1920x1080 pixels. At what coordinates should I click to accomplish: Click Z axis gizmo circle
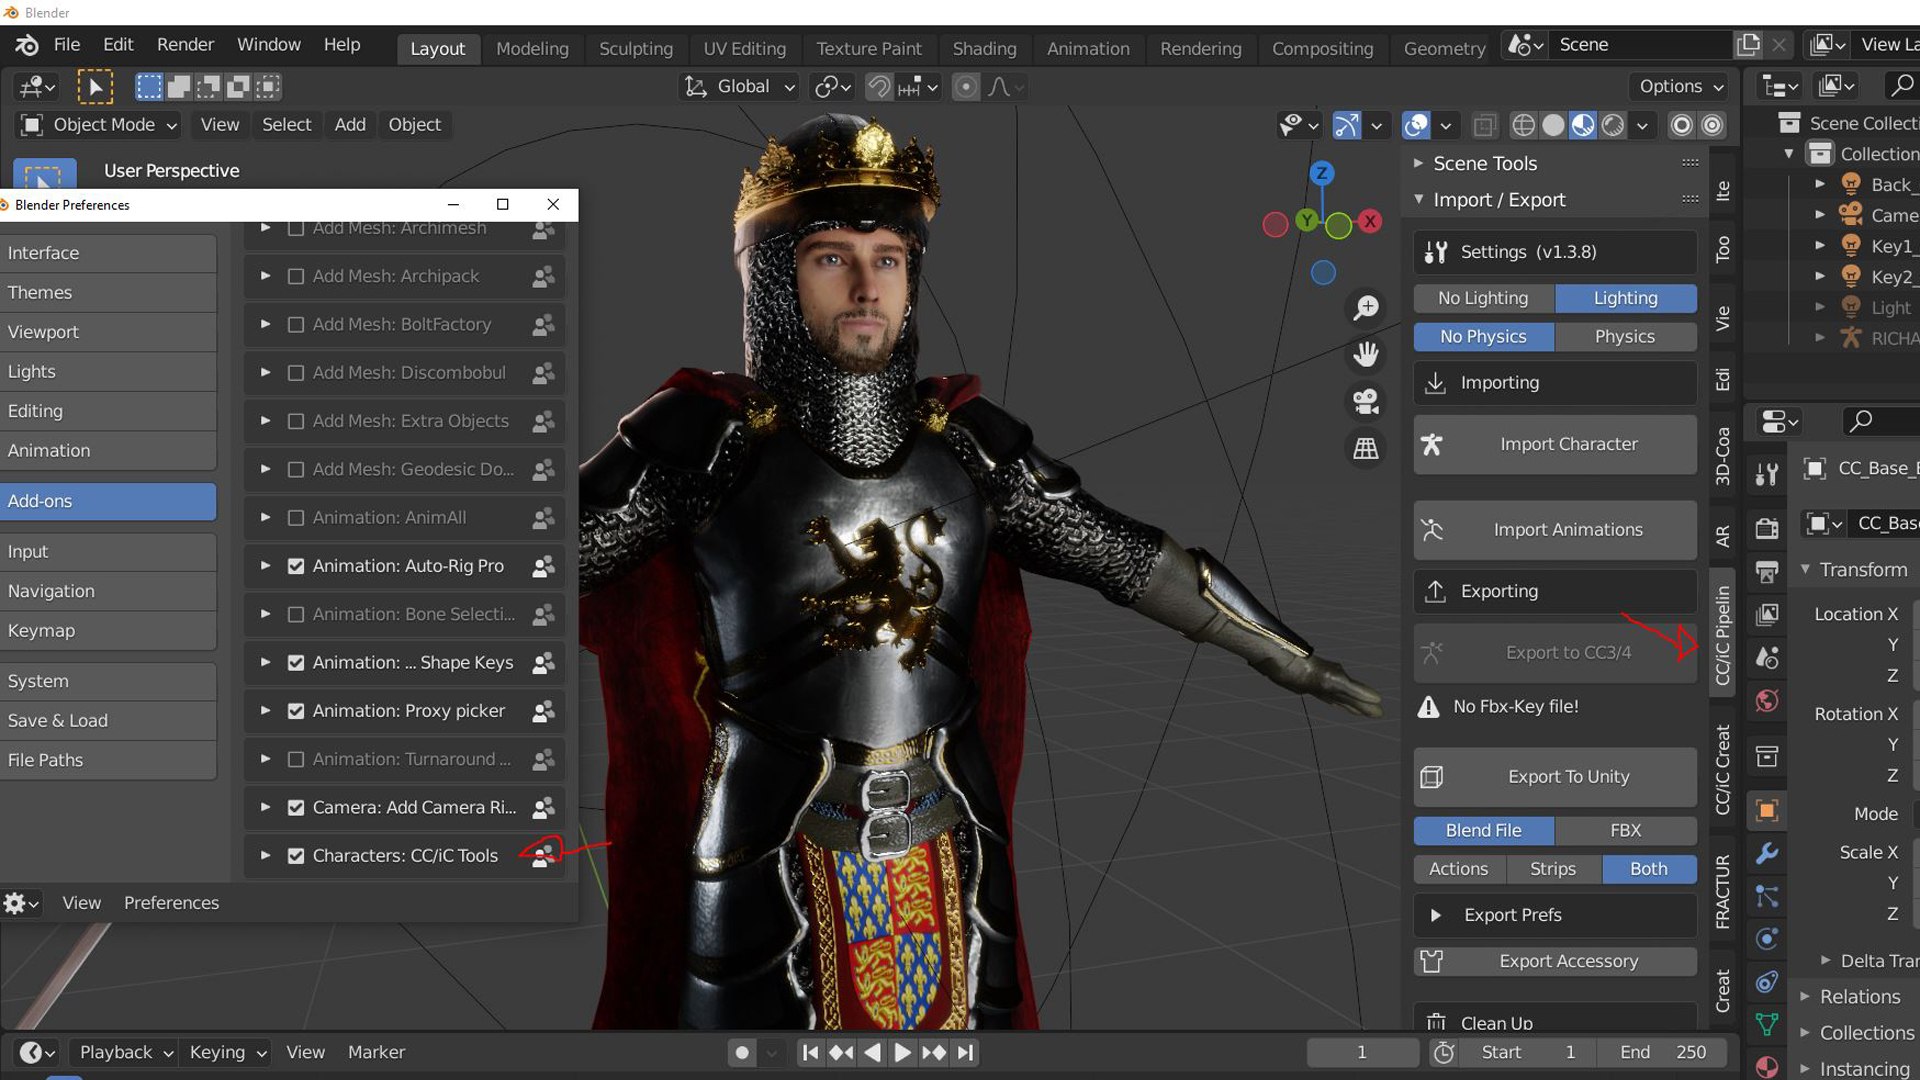[x=1322, y=173]
